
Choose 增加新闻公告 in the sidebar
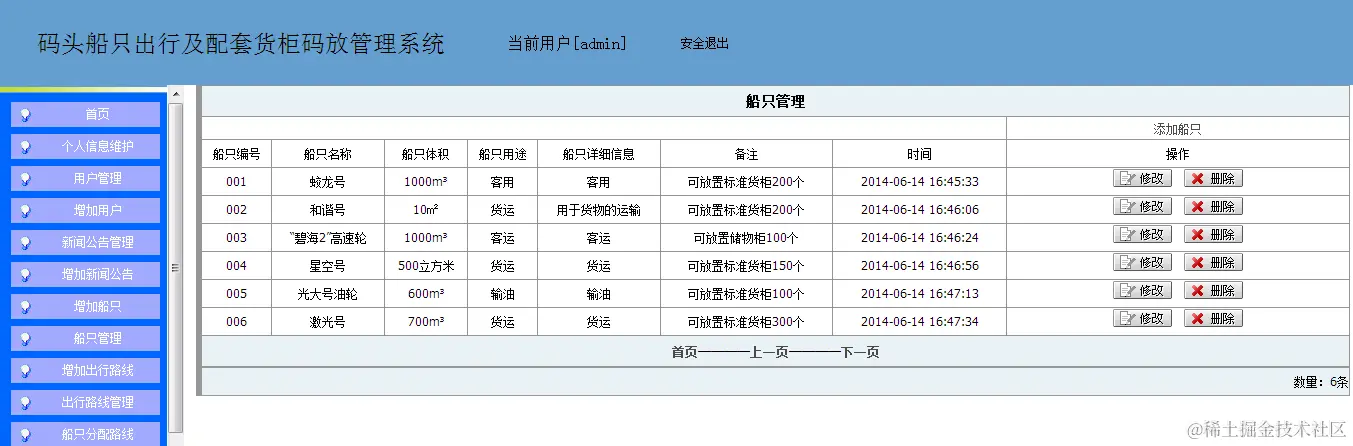point(85,274)
